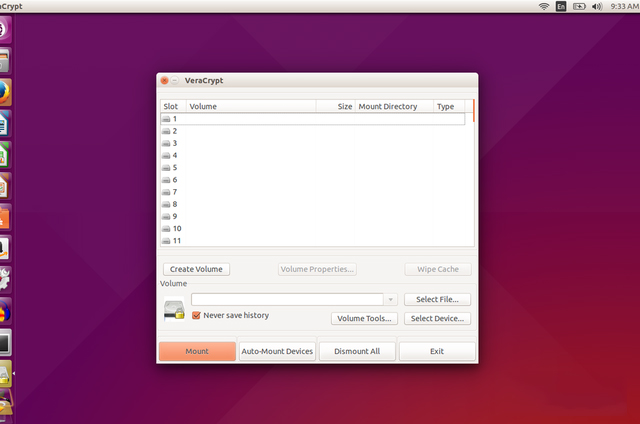
Task: Select slot 1 drive row
Action: click(313, 119)
